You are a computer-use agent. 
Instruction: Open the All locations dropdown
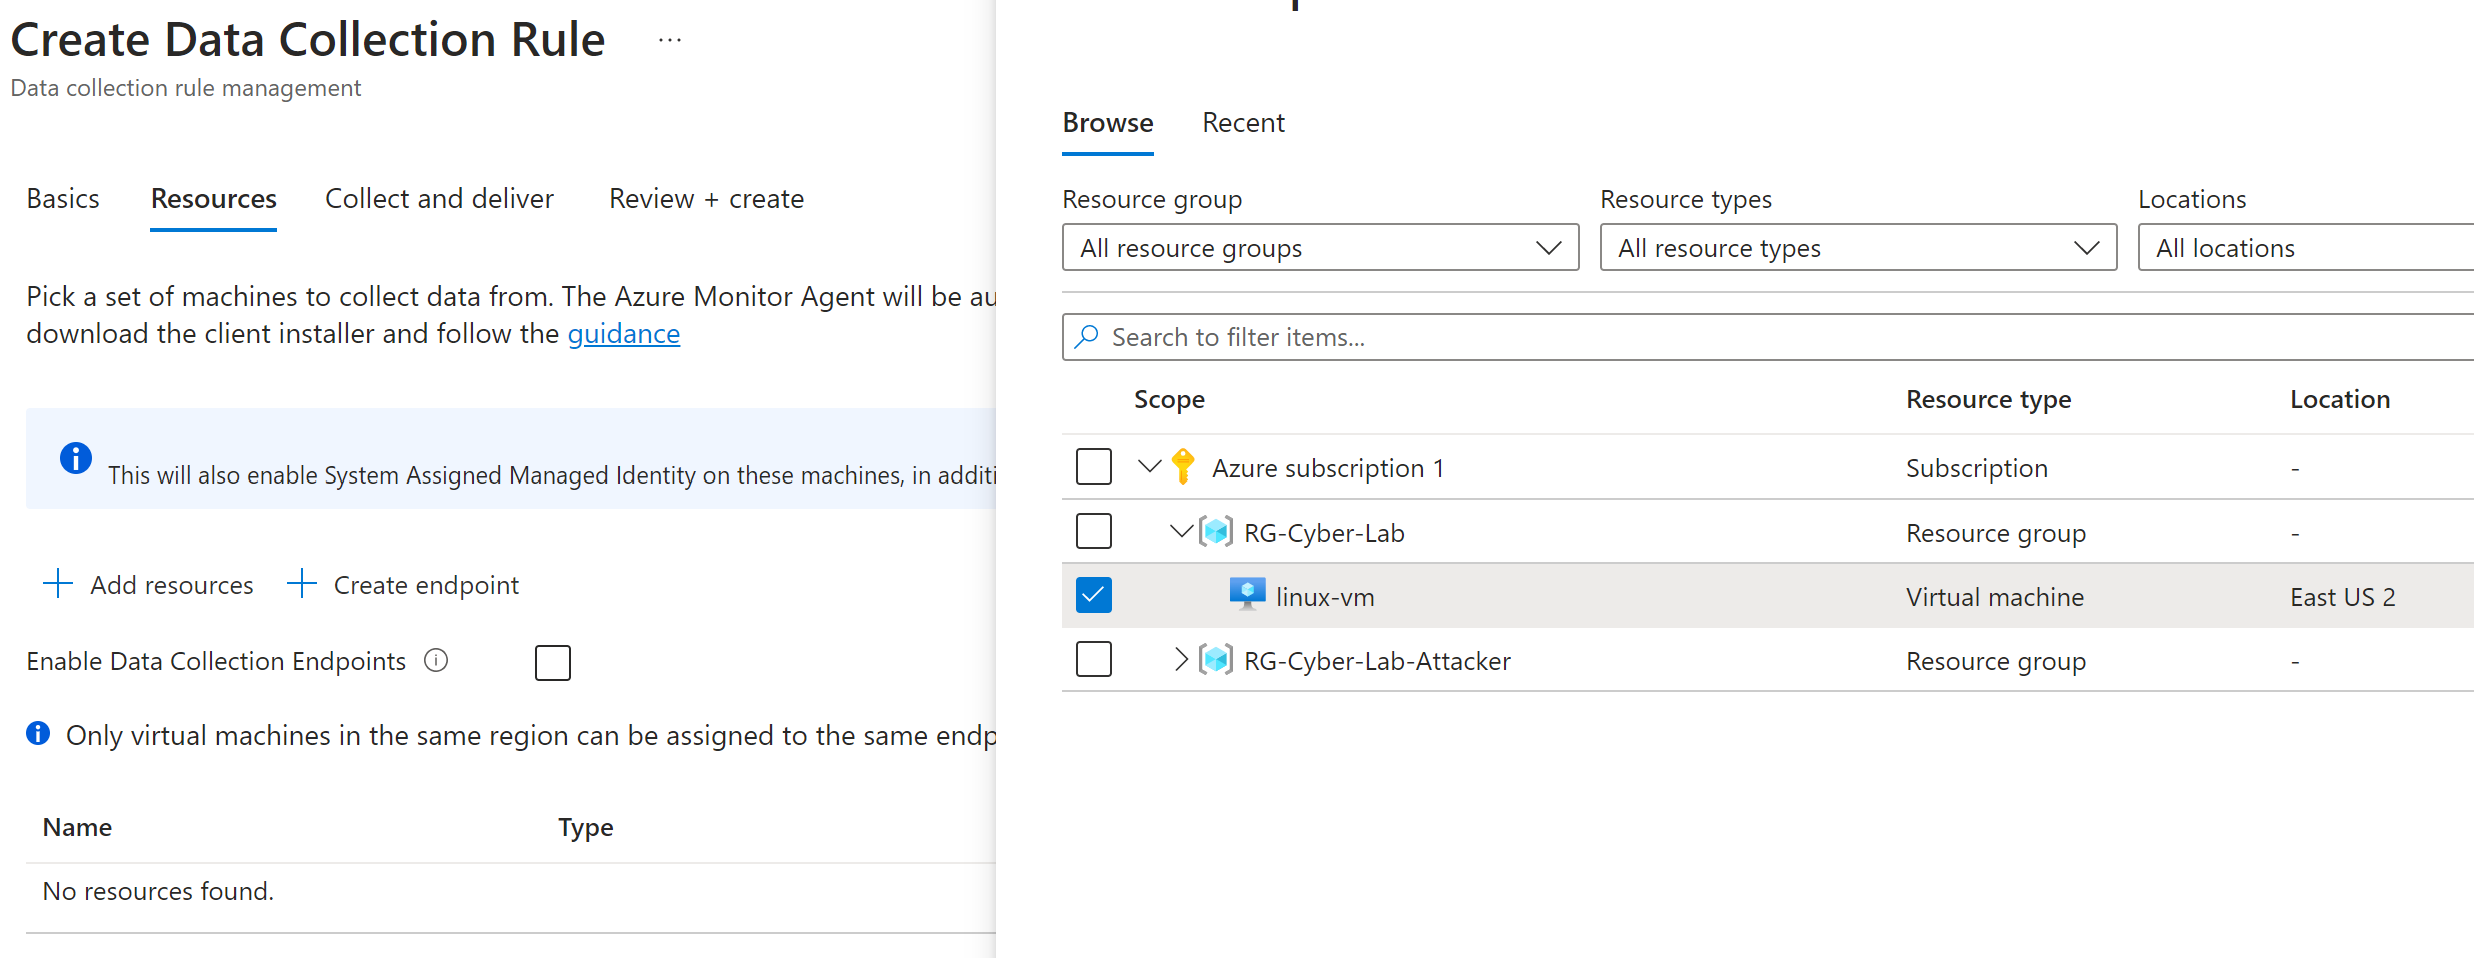tap(2306, 247)
